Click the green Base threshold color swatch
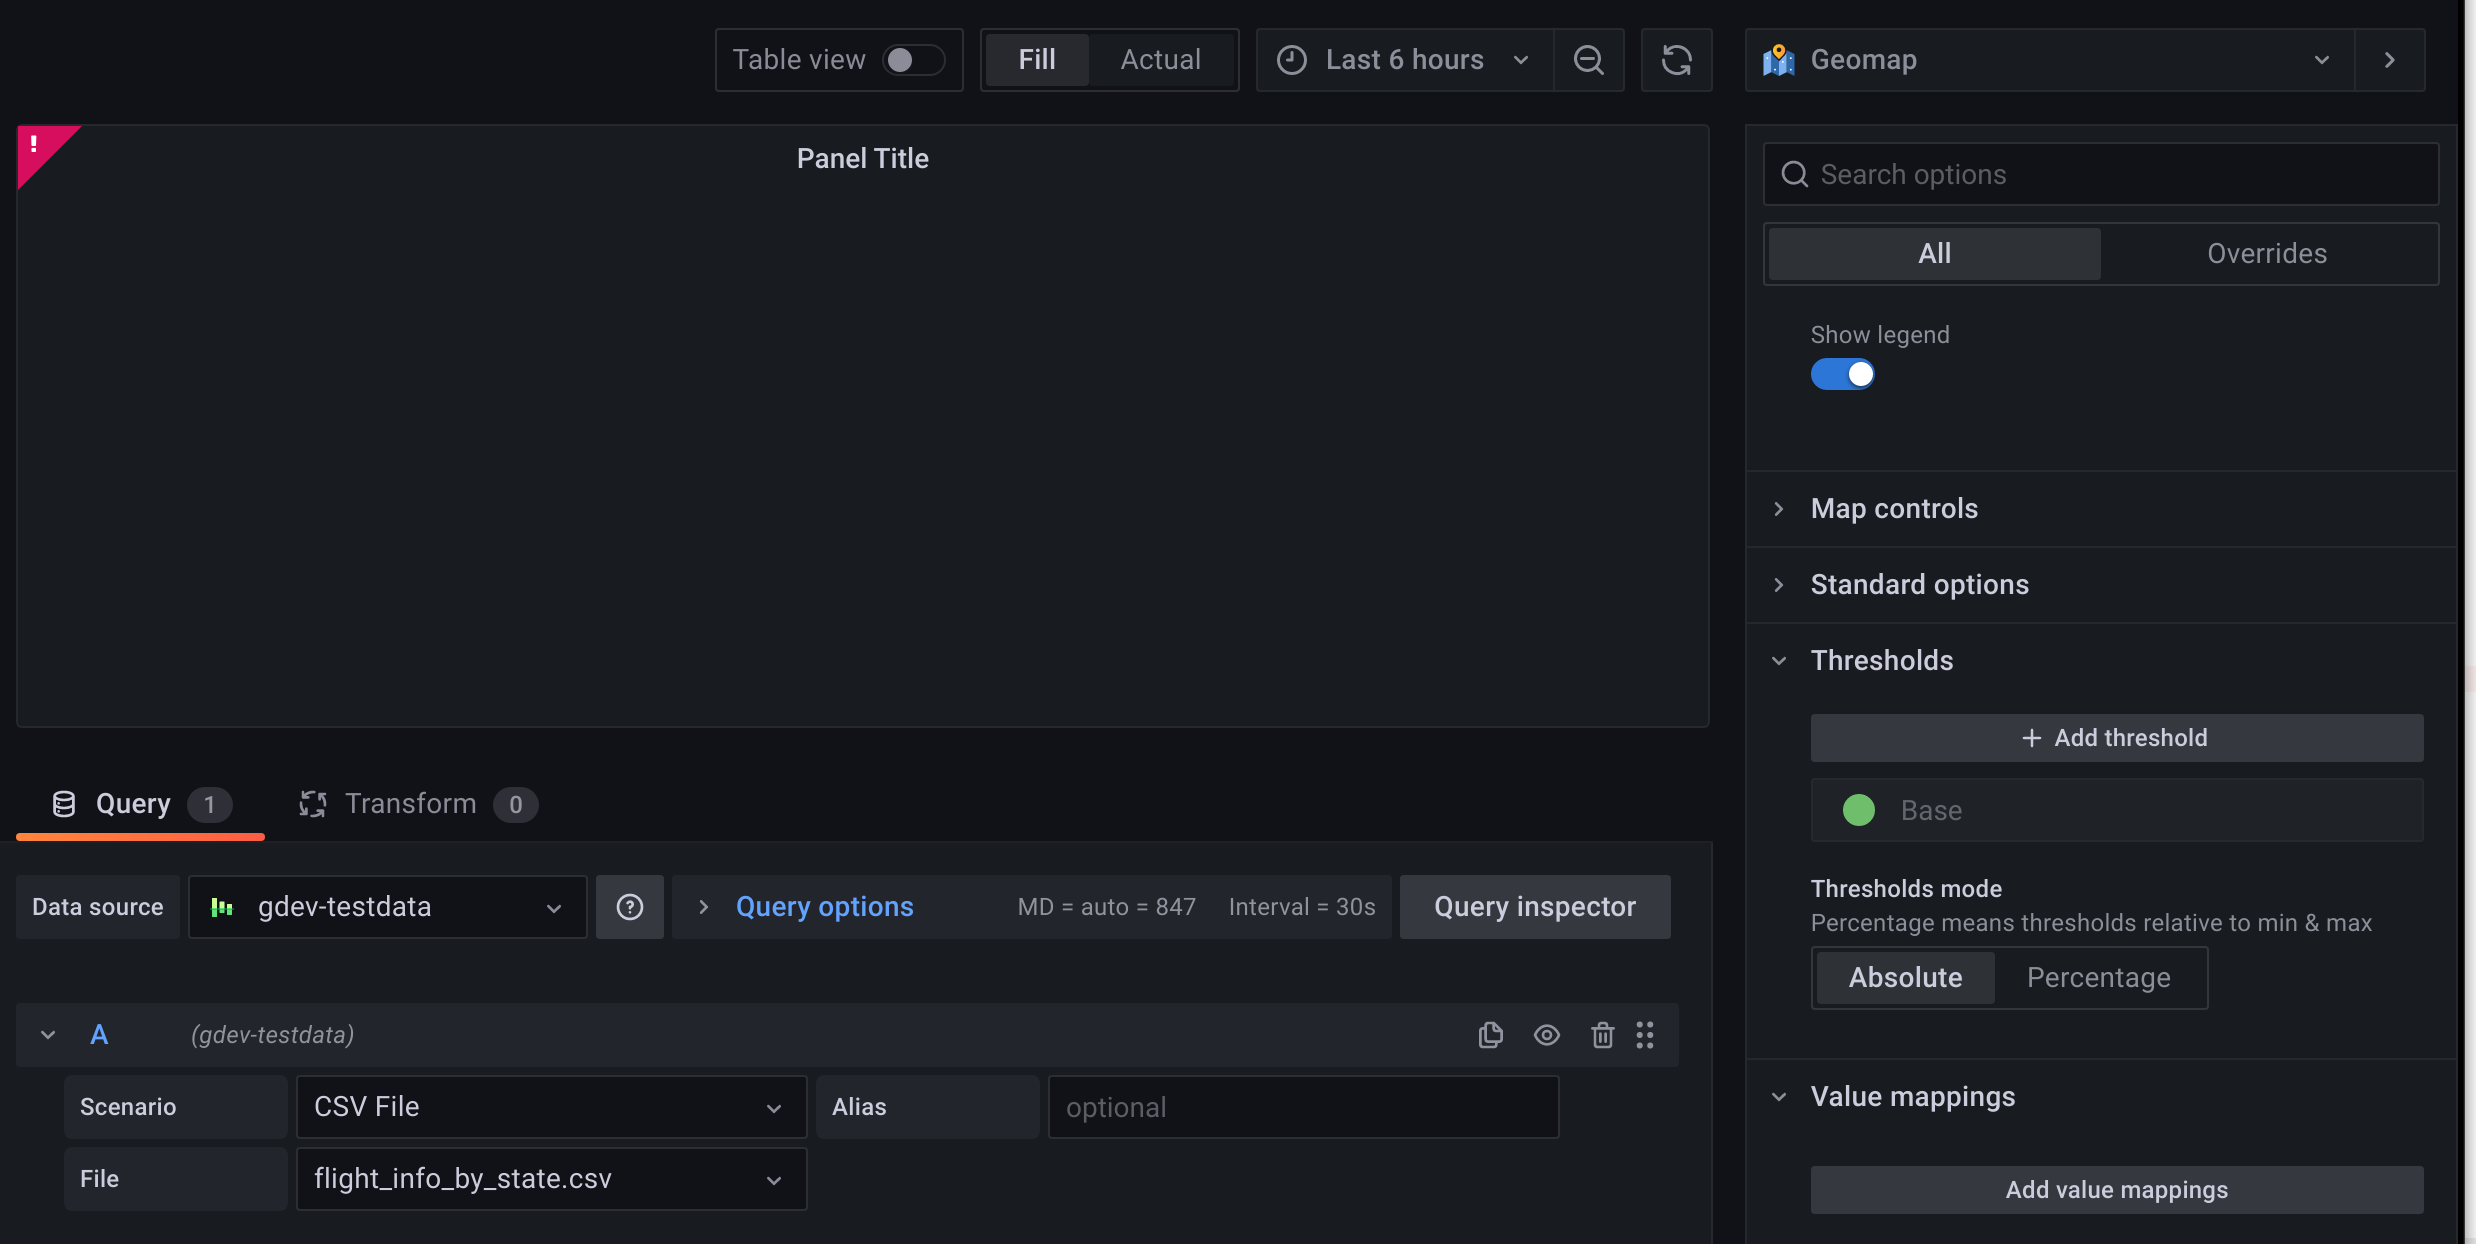Screen dimensions: 2476x1244 point(1858,810)
